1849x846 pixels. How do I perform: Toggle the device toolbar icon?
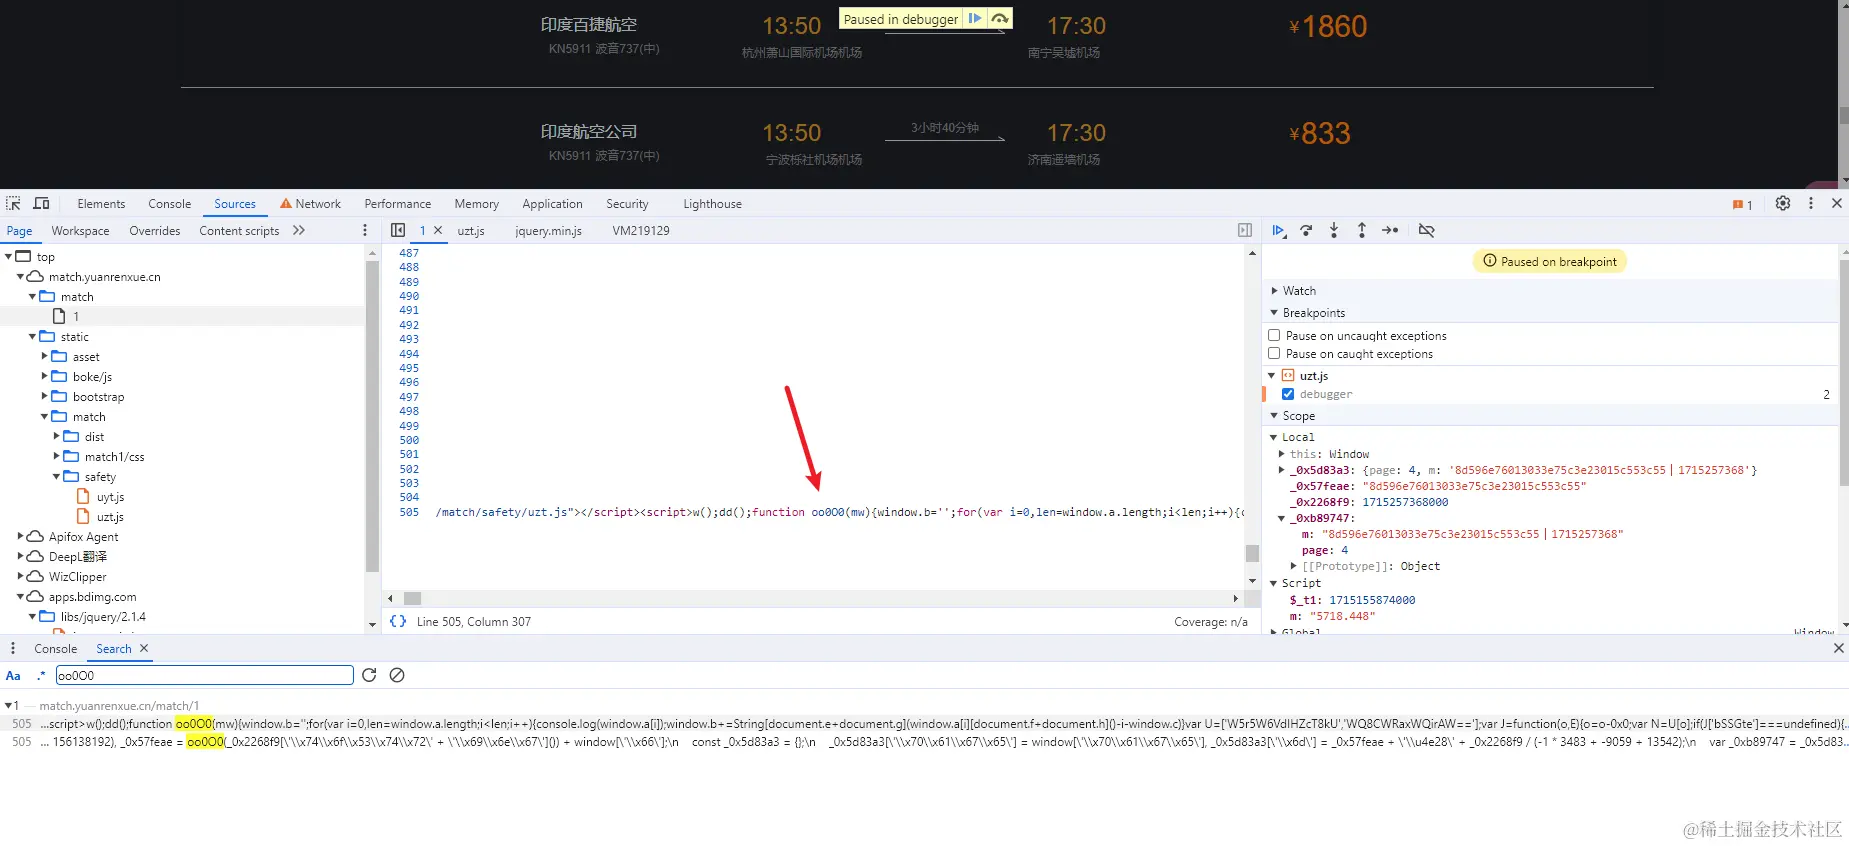coord(41,203)
